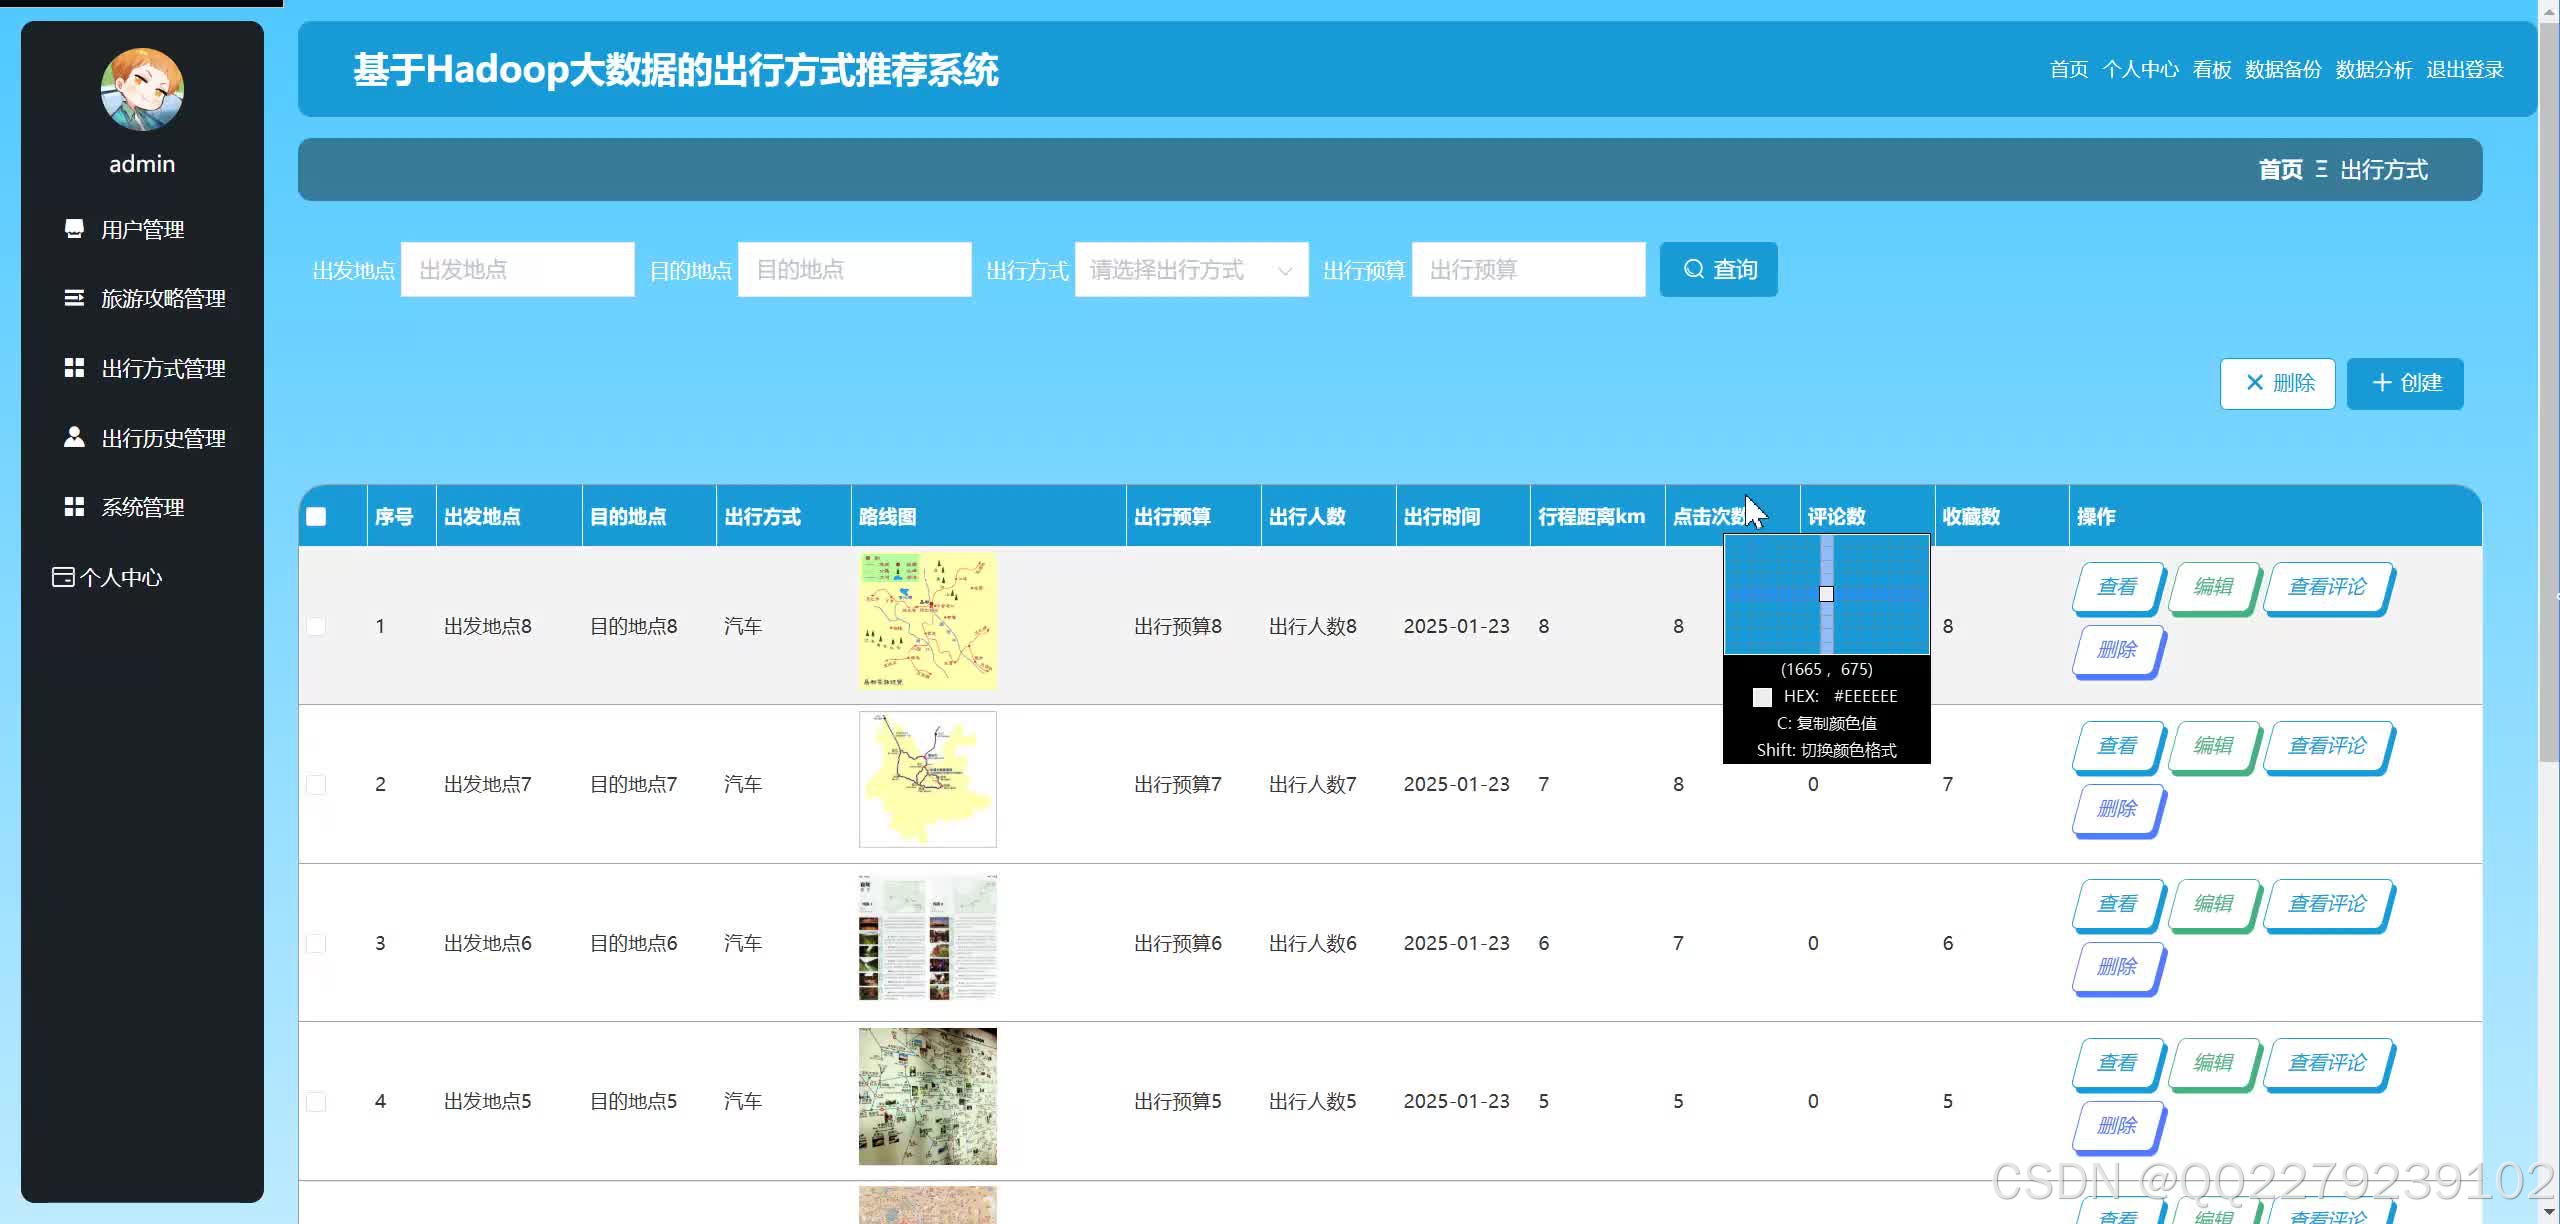The height and width of the screenshot is (1224, 2560).
Task: Click the 创建 button
Action: point(2405,383)
